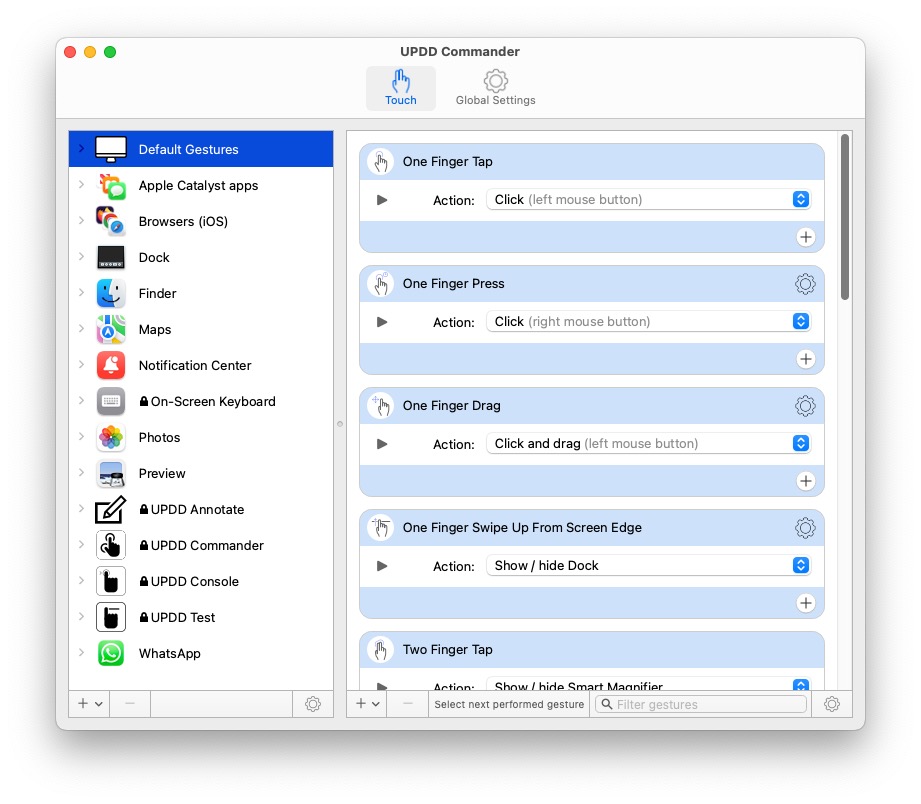Viewport: 921px width, 804px height.
Task: Expand the Finder tree entry
Action: 81,292
